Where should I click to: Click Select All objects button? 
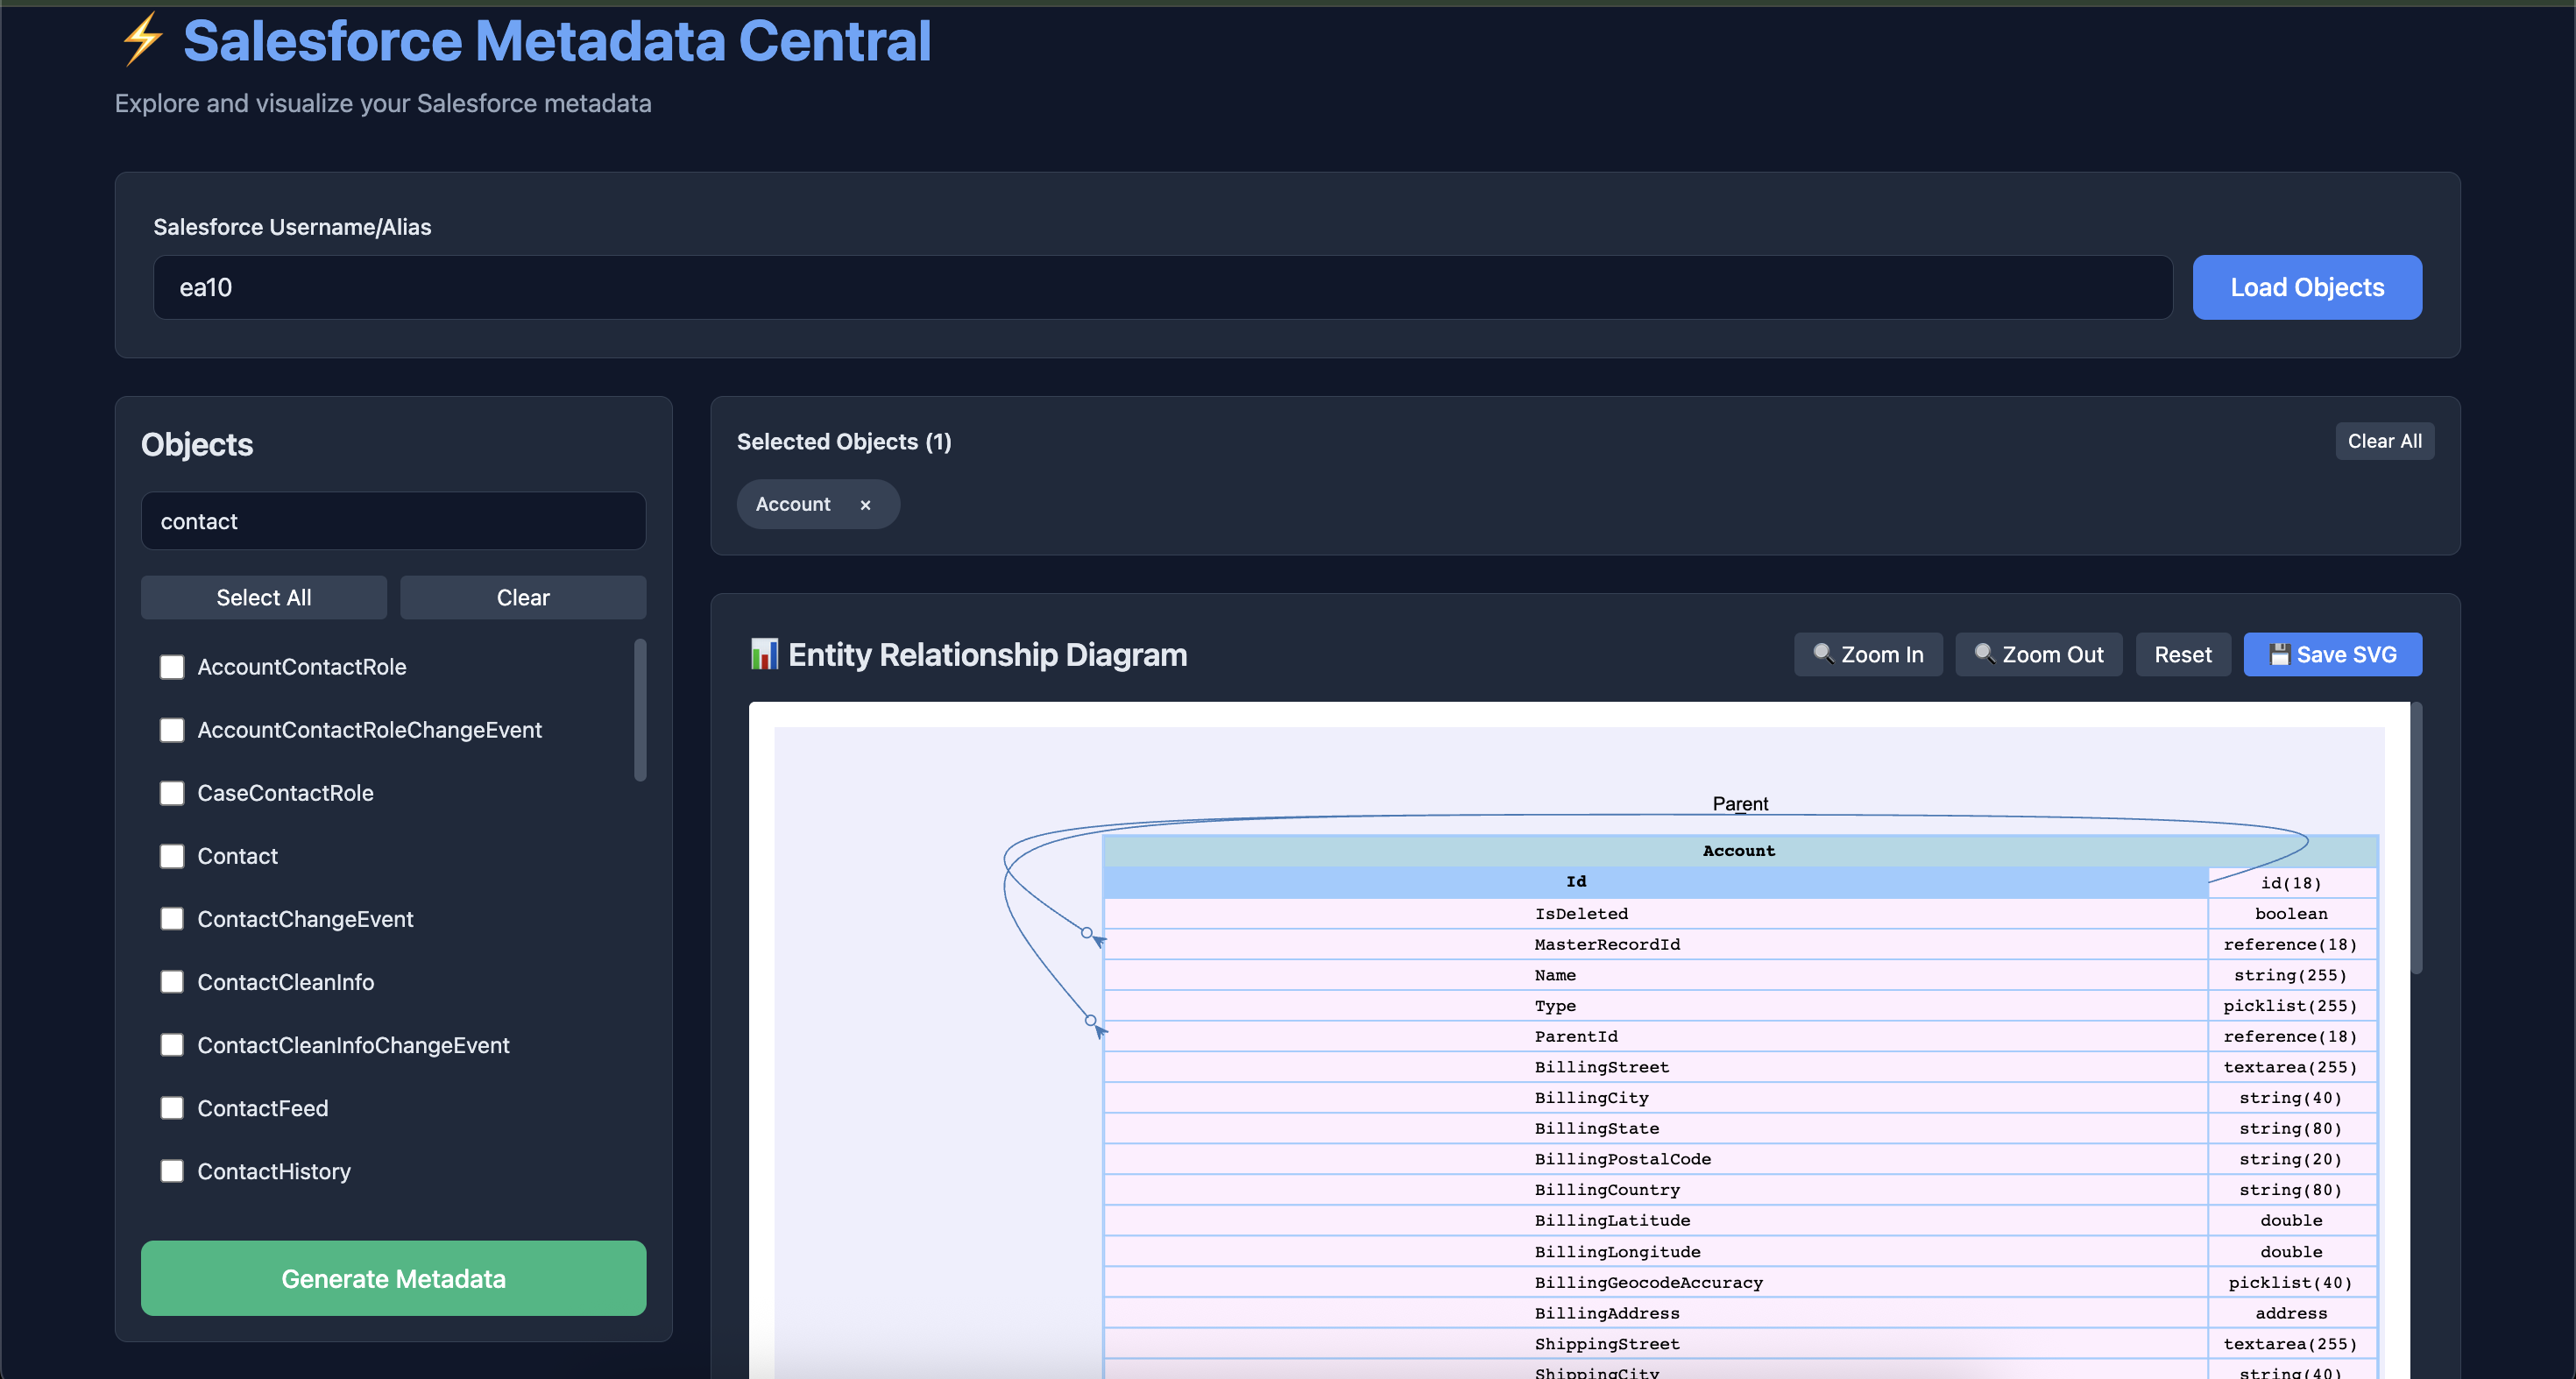click(x=264, y=597)
